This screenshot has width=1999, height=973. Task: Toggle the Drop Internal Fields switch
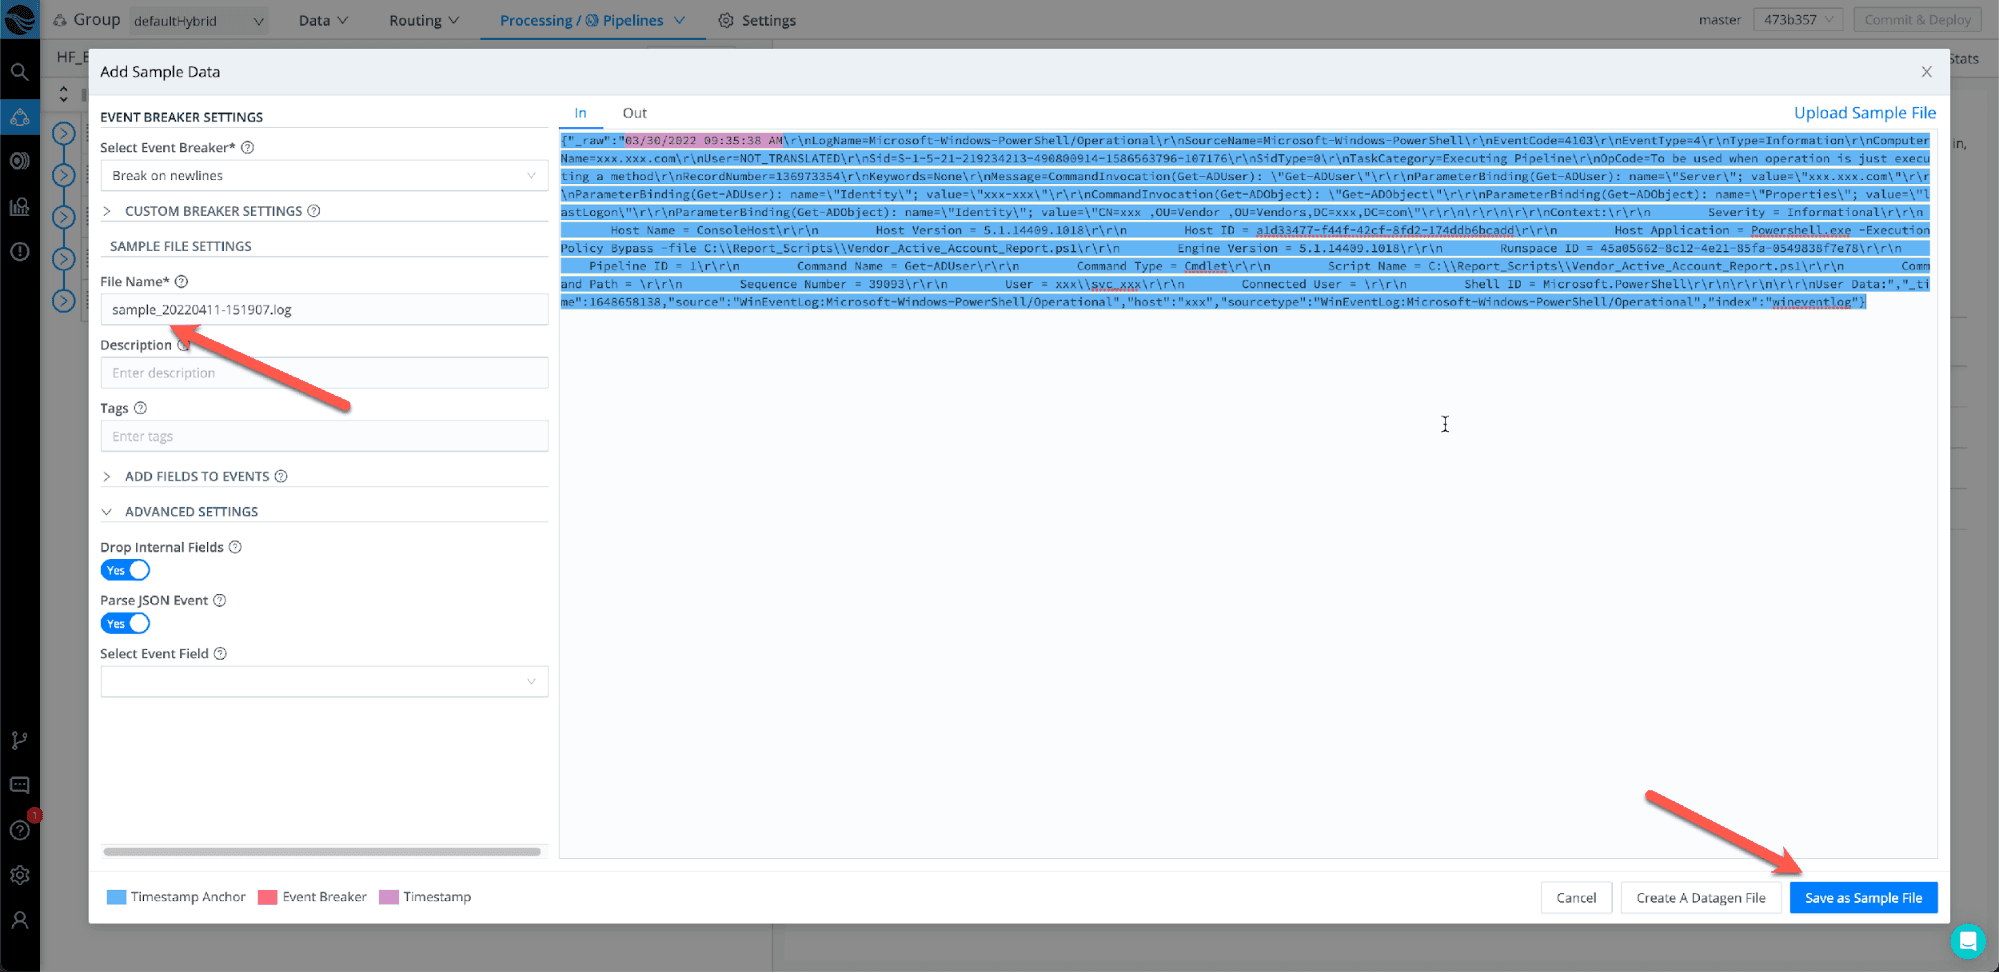tap(125, 570)
